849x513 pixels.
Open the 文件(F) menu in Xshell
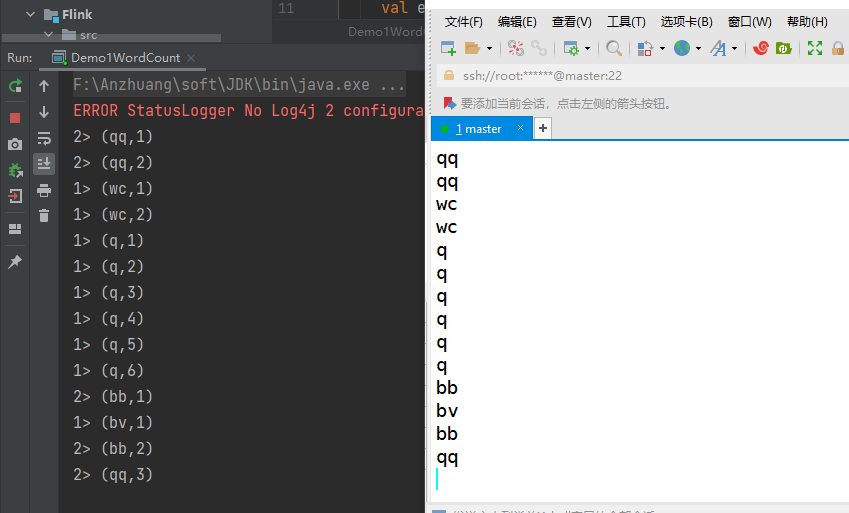tap(463, 22)
